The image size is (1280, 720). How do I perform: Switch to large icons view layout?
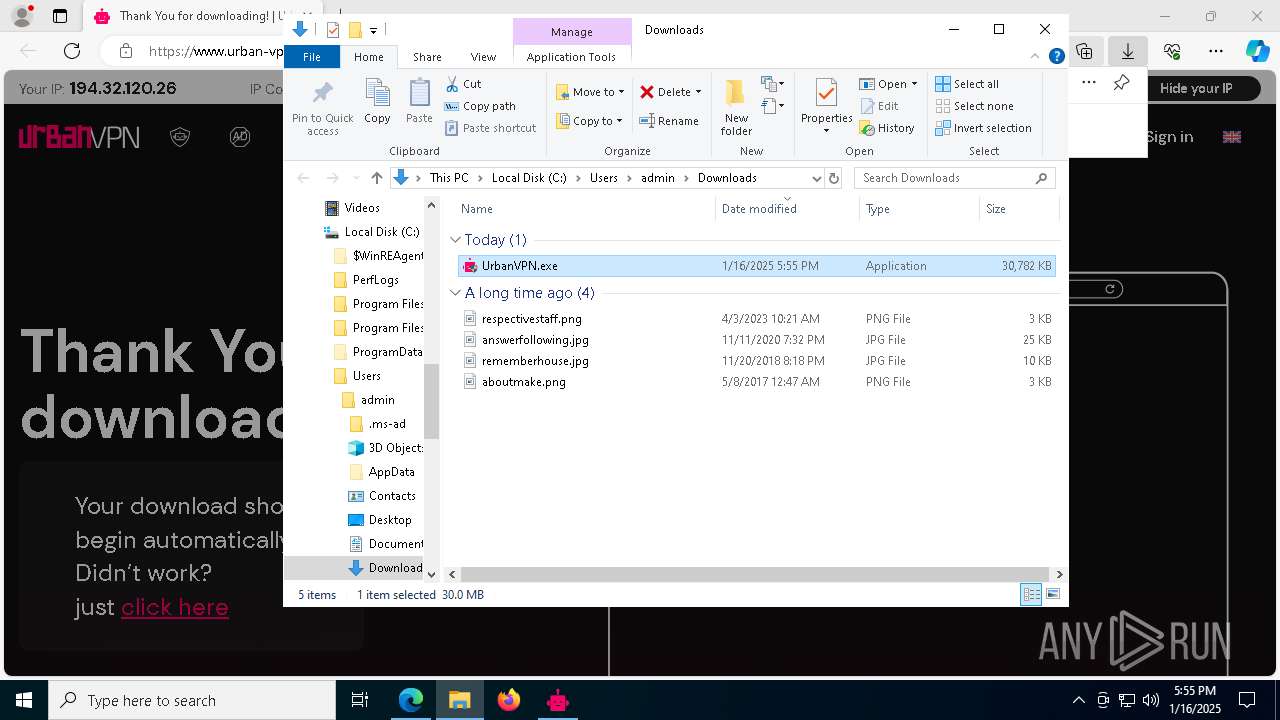pyautogui.click(x=1052, y=595)
